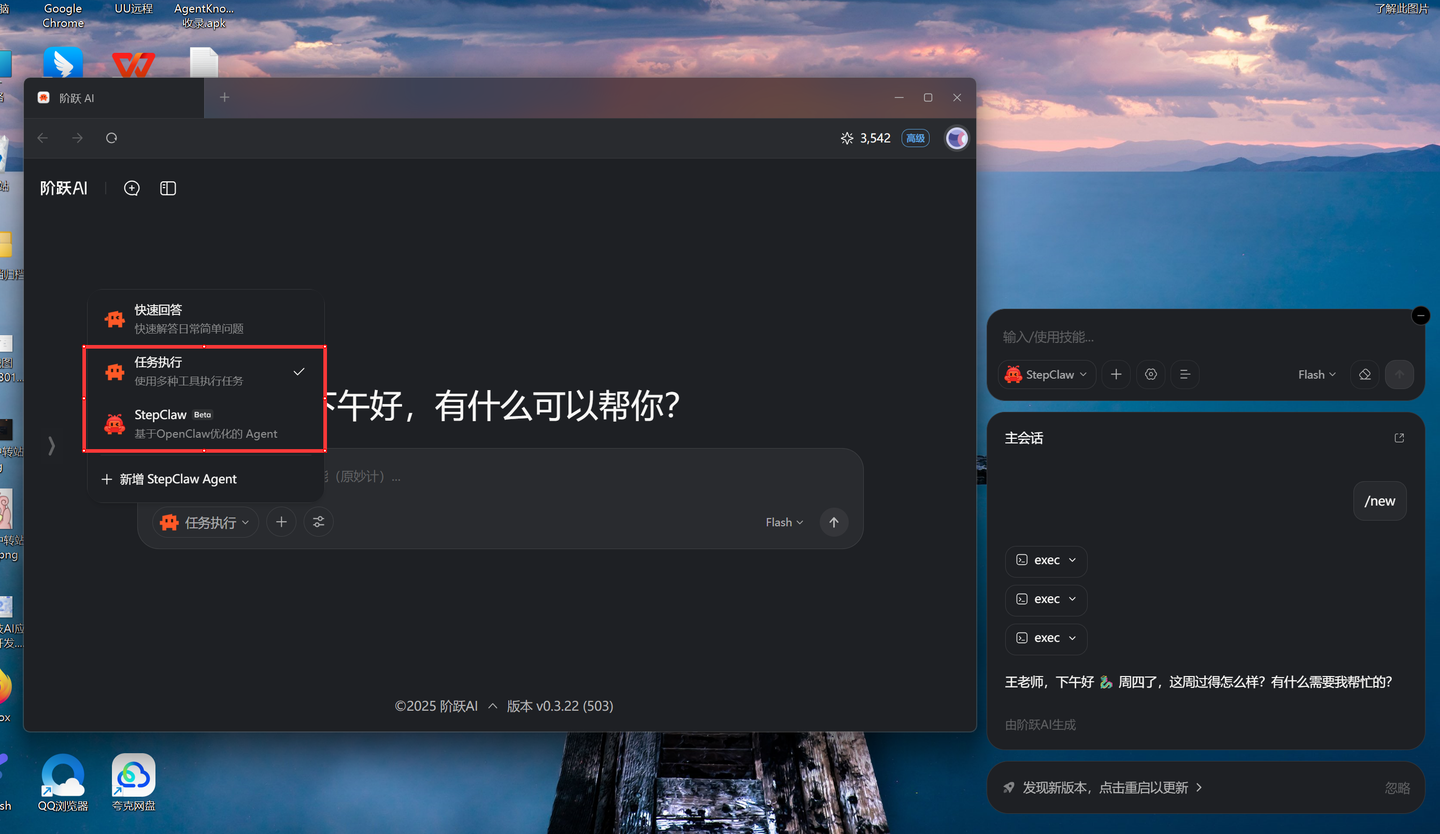Click the ©2025 阶跃AI footer text
1440x834 pixels.
(436, 706)
